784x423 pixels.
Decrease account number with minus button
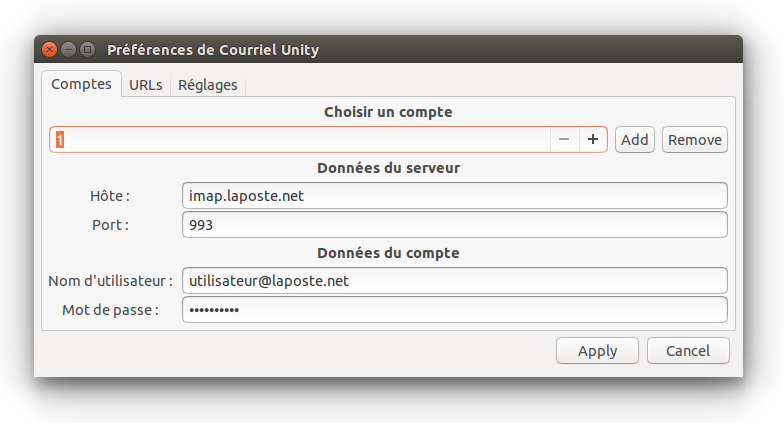pos(564,140)
